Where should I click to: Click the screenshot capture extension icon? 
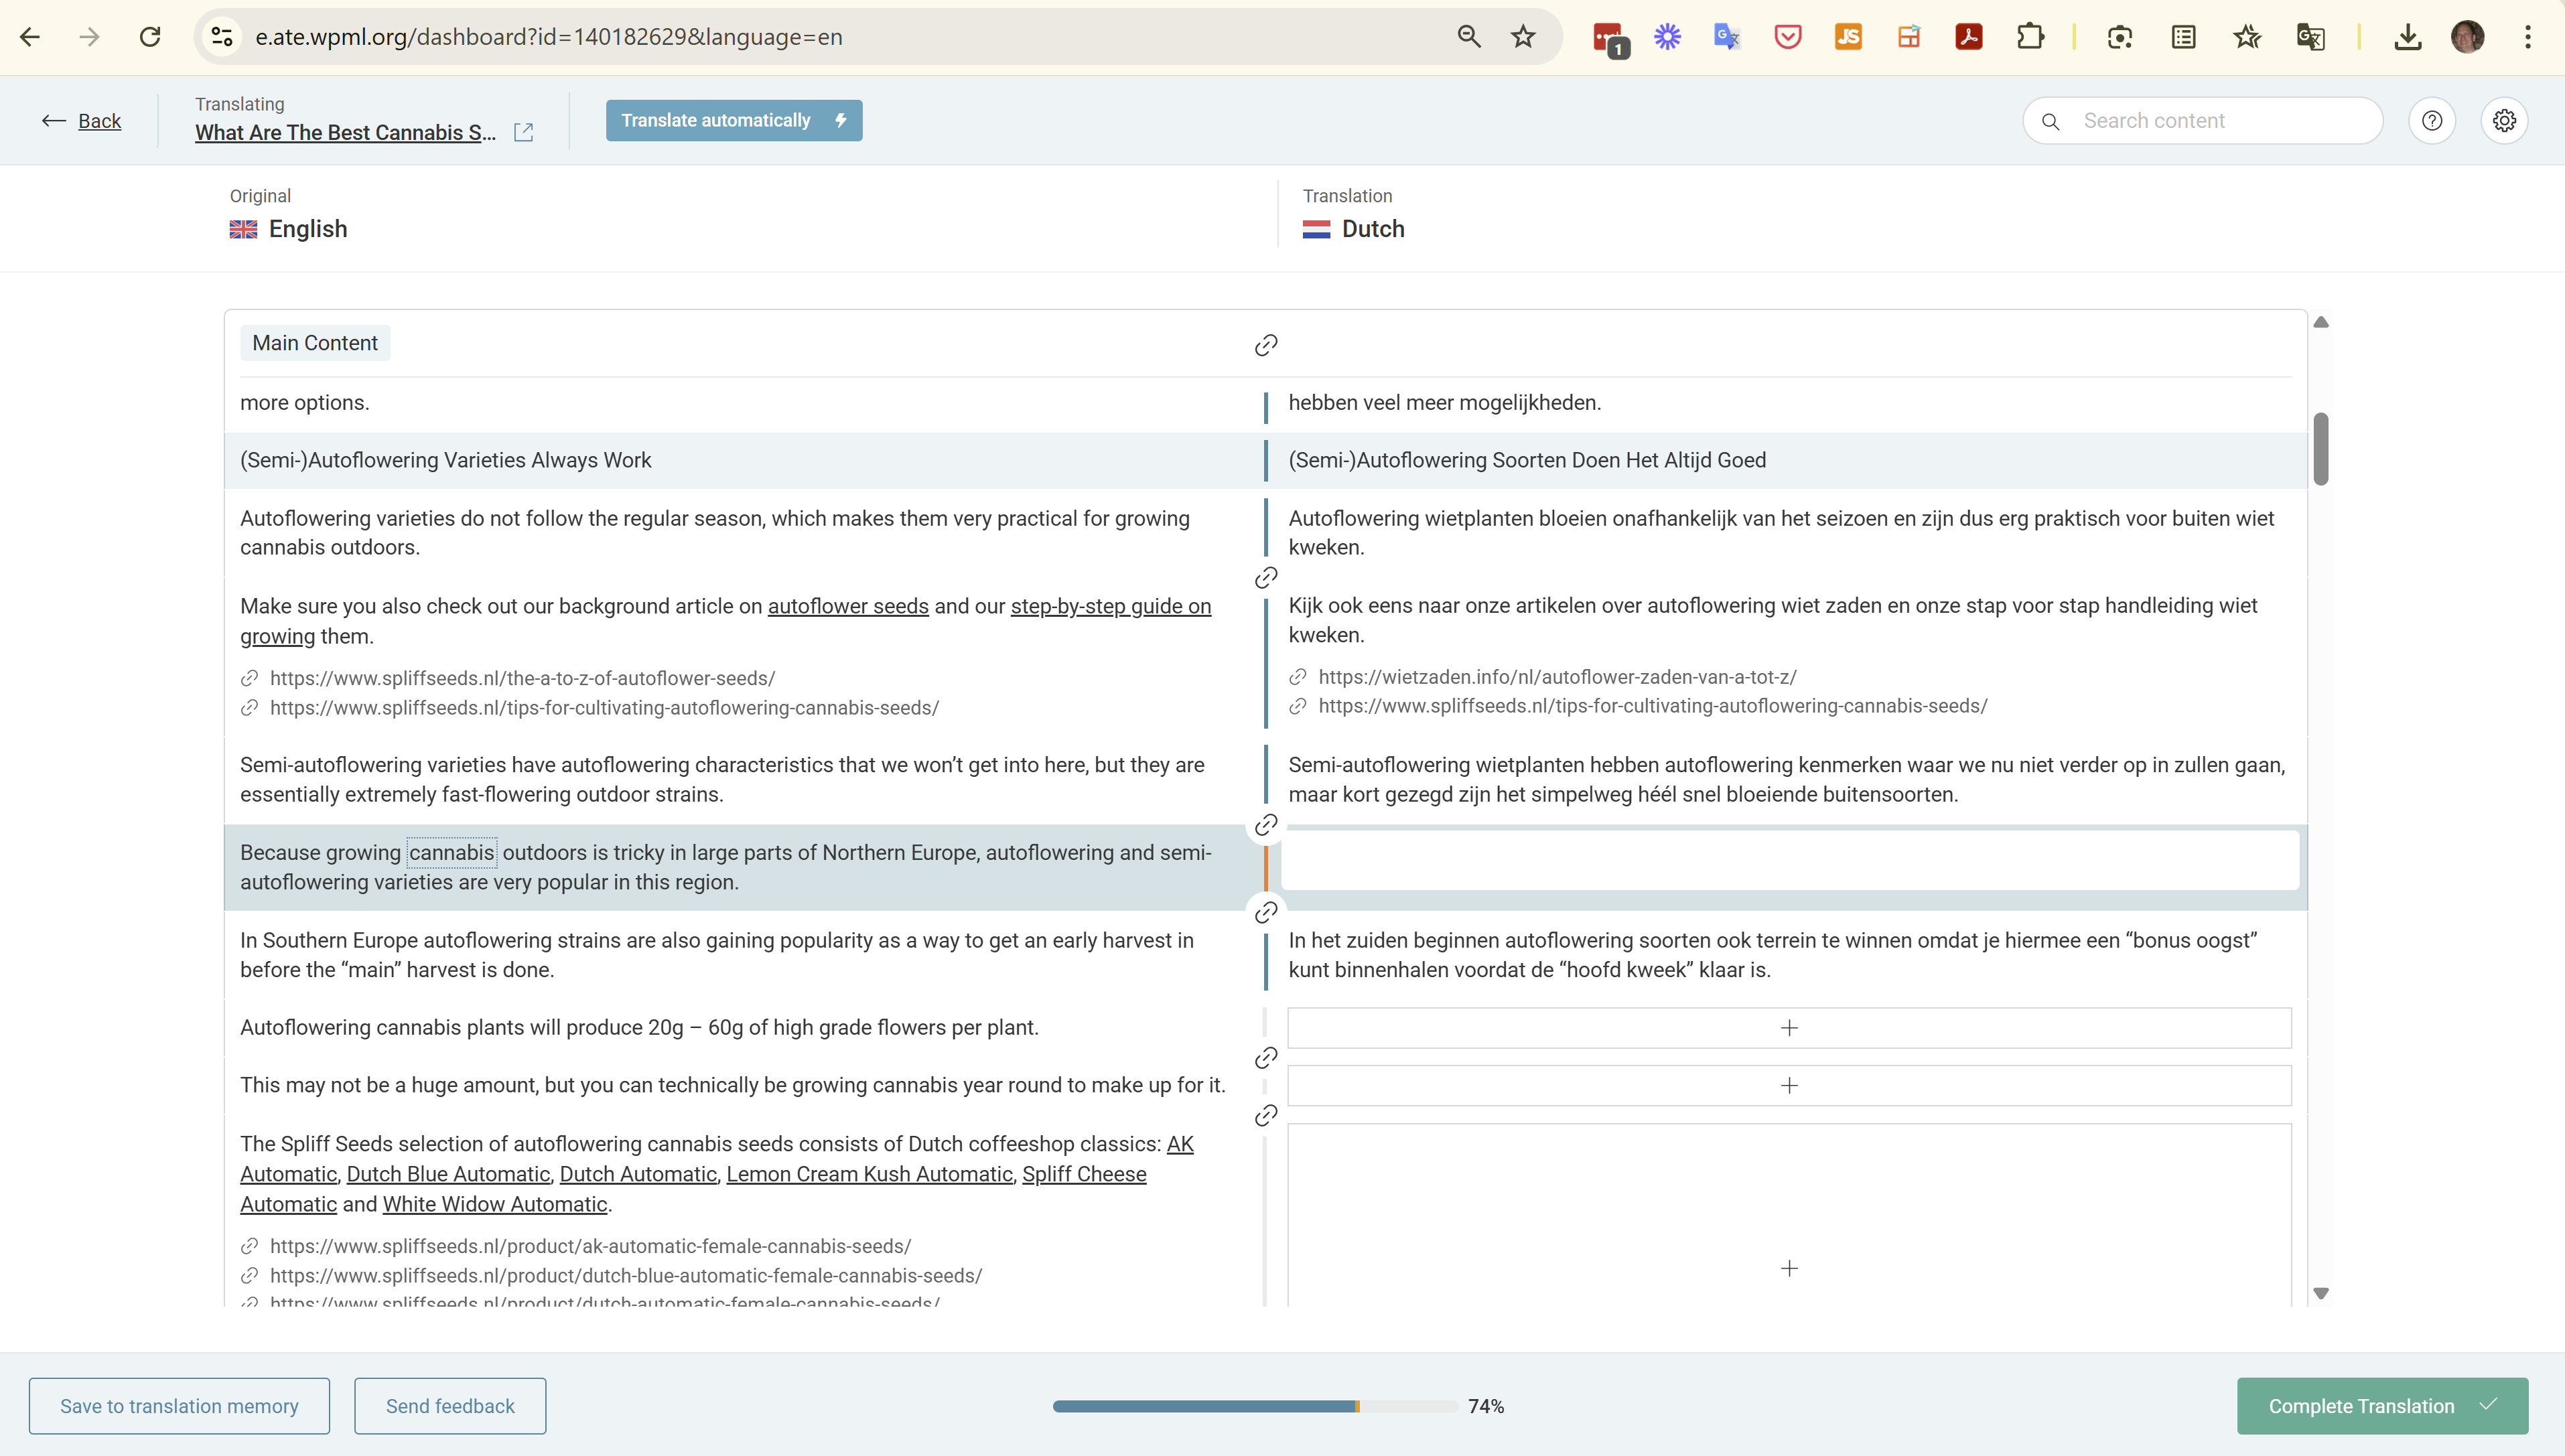coord(2120,37)
